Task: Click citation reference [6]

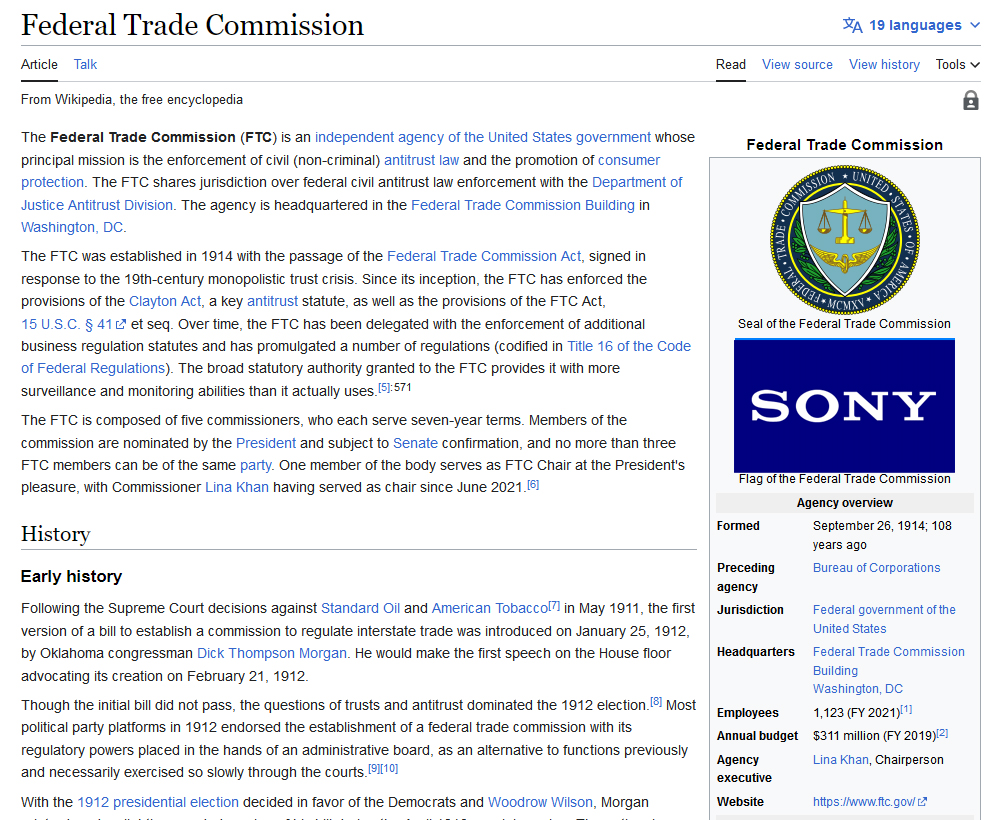Action: click(533, 484)
